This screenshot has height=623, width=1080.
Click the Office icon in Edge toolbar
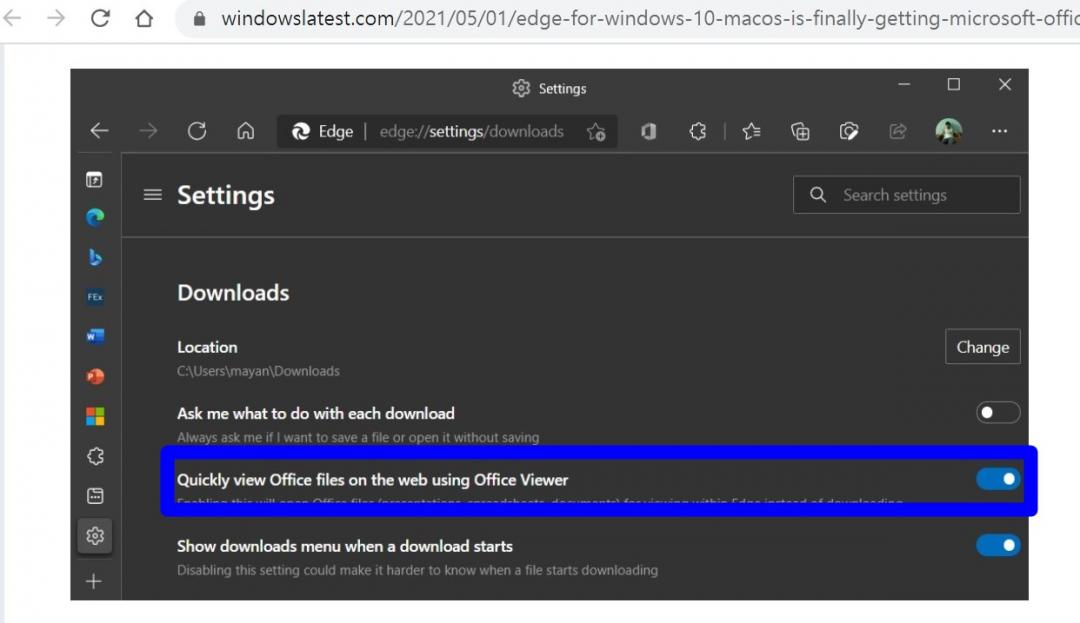(648, 131)
